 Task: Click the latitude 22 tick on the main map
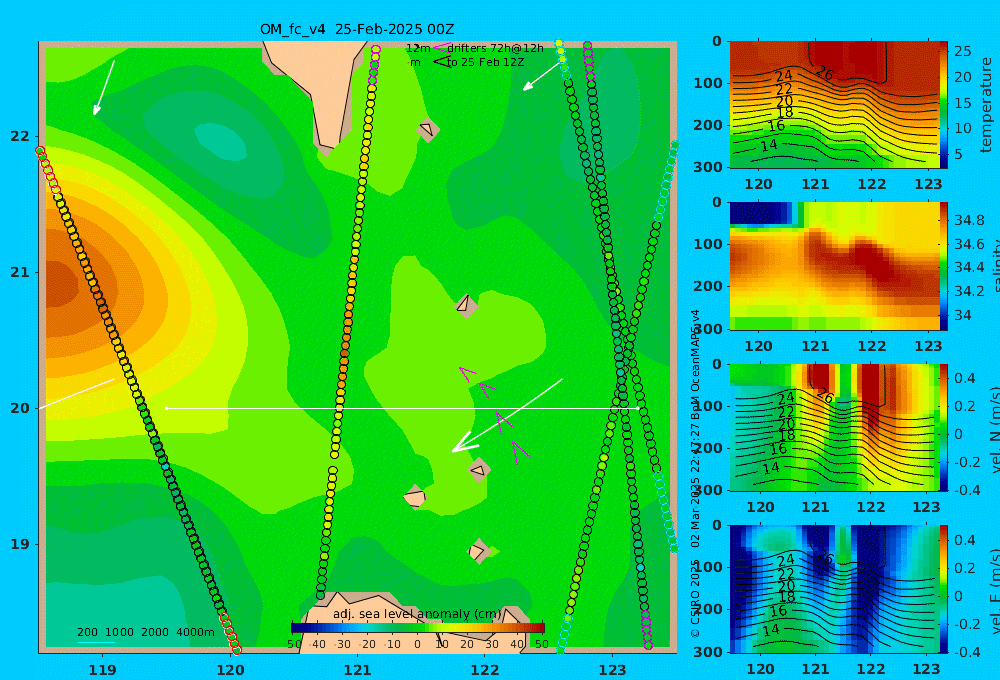[20, 136]
